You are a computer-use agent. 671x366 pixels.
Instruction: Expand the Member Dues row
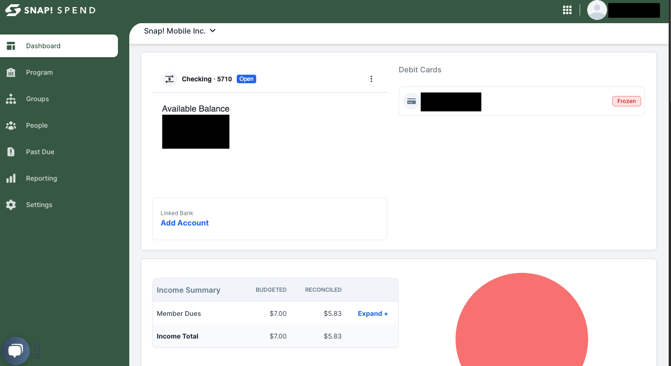click(373, 314)
